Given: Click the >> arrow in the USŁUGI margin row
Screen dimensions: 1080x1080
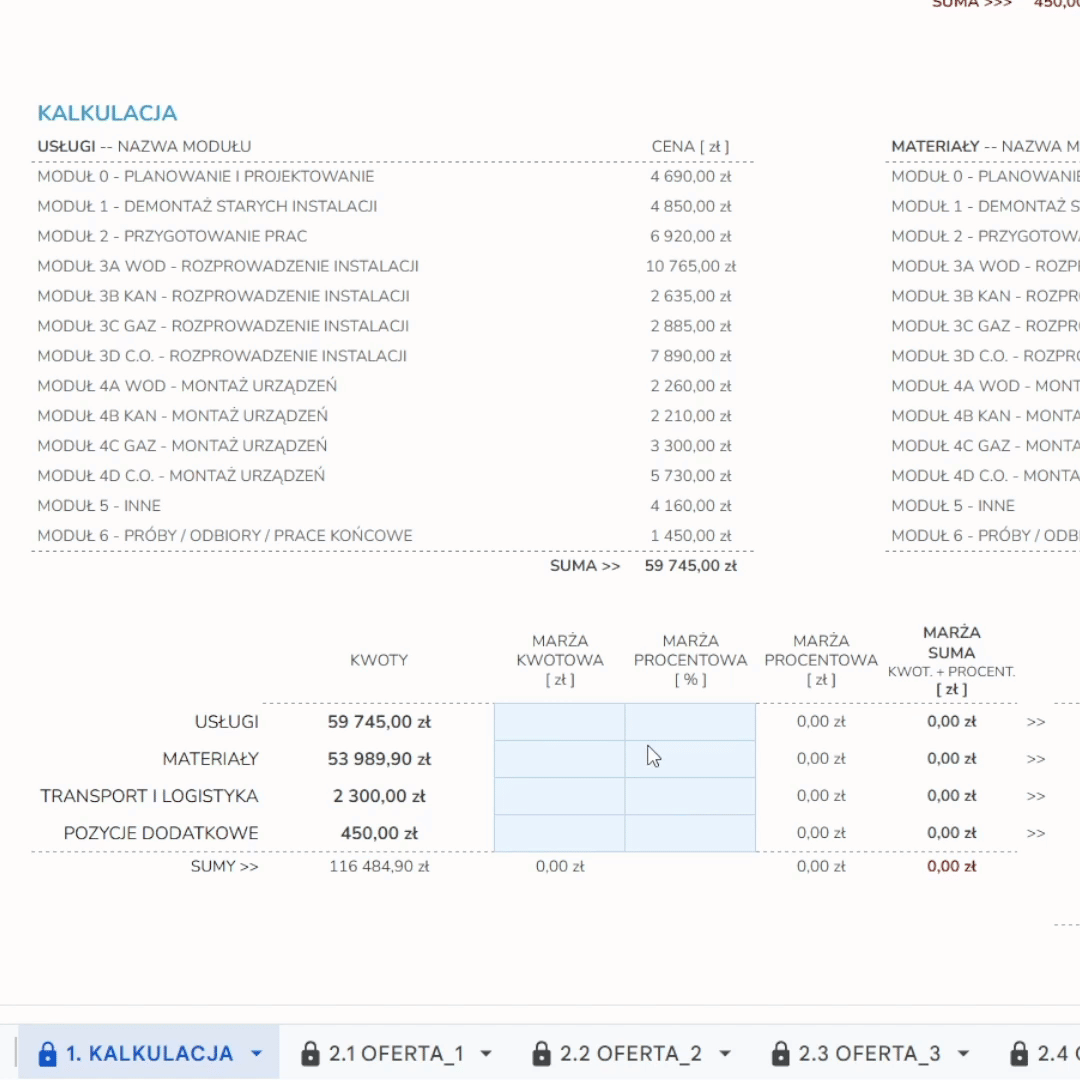Looking at the screenshot, I should point(1036,722).
